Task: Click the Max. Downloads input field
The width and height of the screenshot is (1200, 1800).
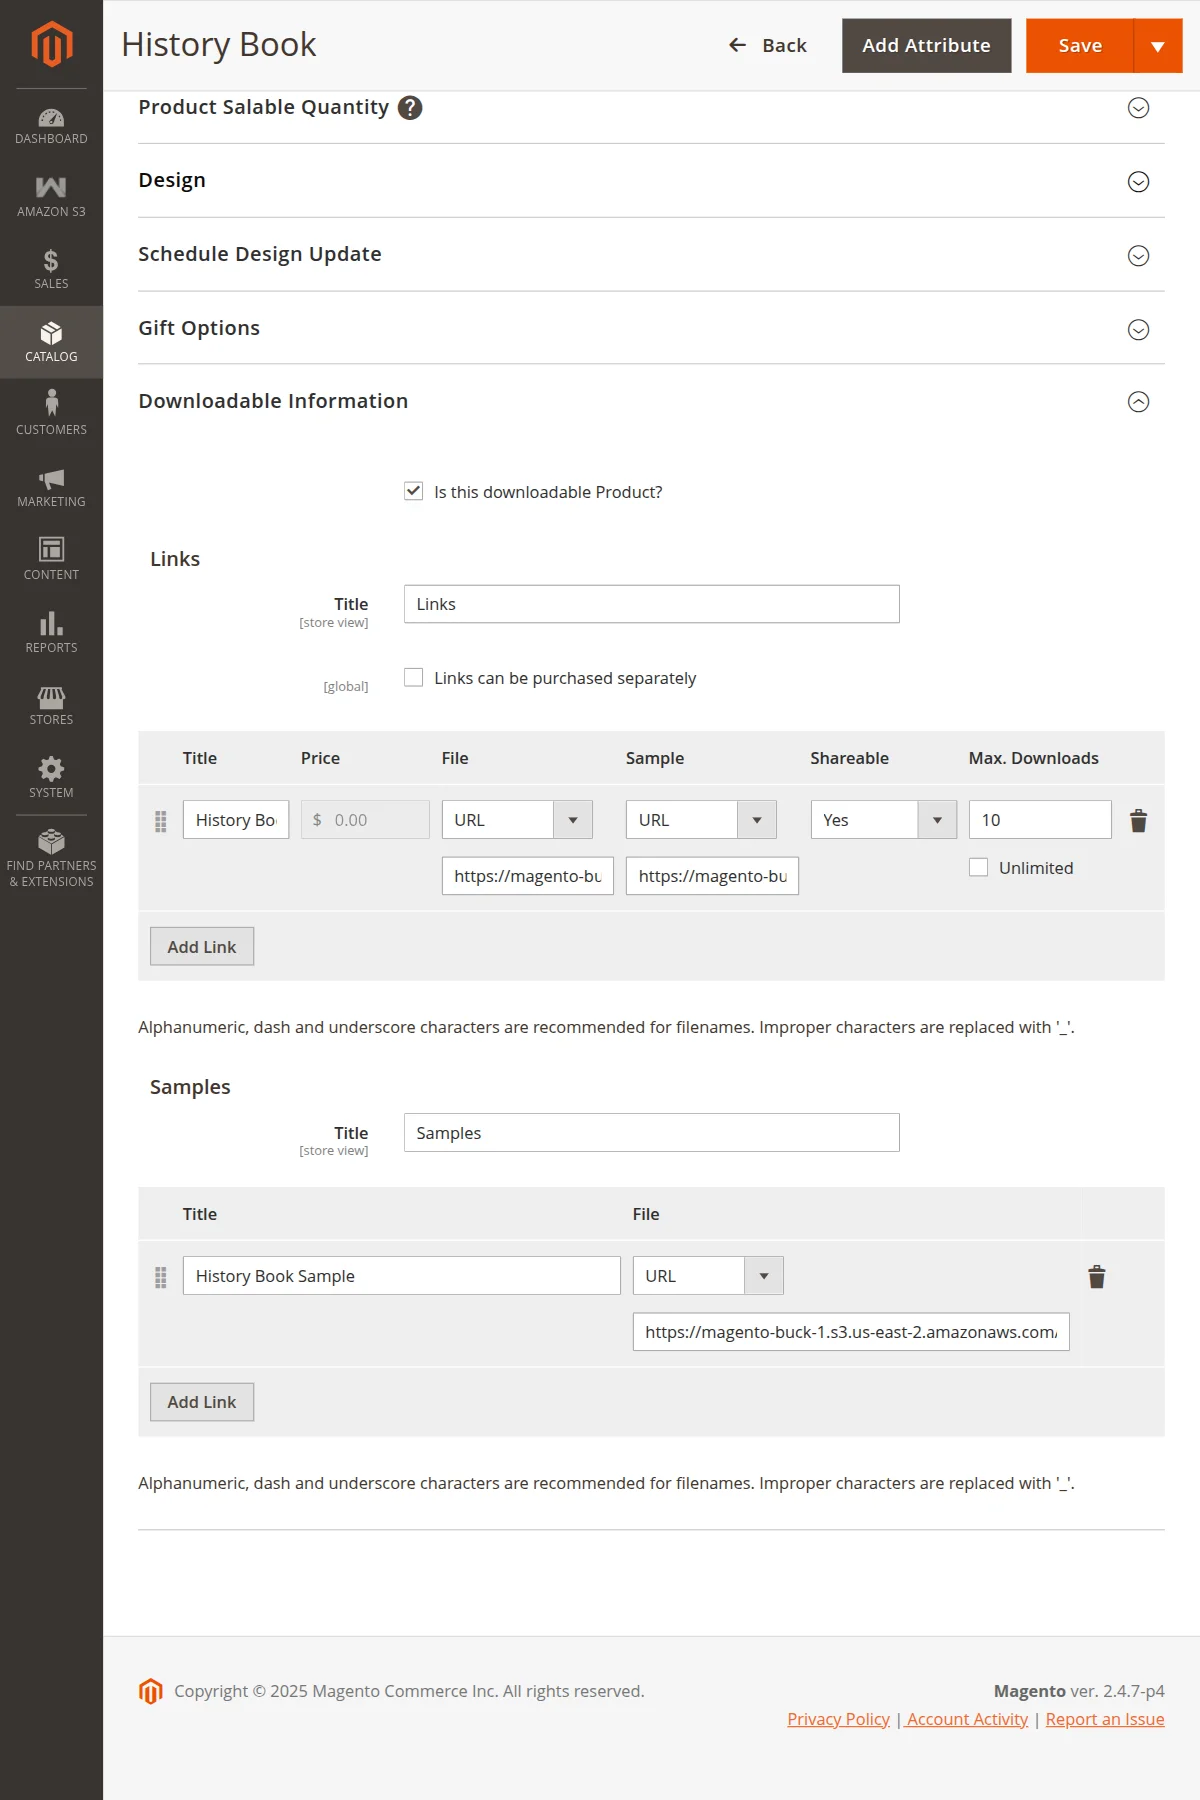Action: (x=1039, y=820)
